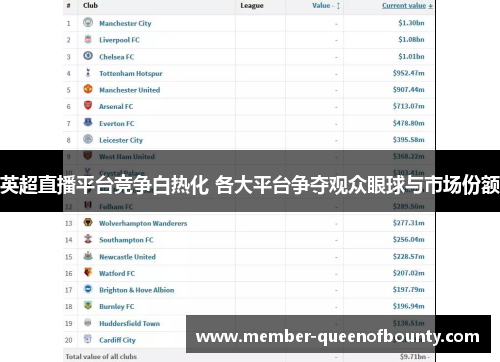Image resolution: width=500 pixels, height=362 pixels.
Task: Click the $207.02m Watford value
Action: (409, 273)
